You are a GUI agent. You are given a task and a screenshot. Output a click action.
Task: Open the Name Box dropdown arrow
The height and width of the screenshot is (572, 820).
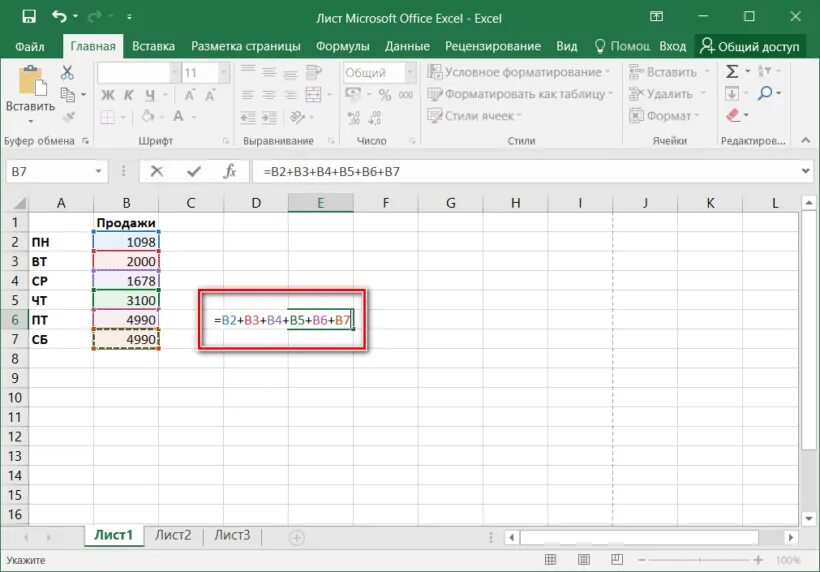pyautogui.click(x=98, y=171)
